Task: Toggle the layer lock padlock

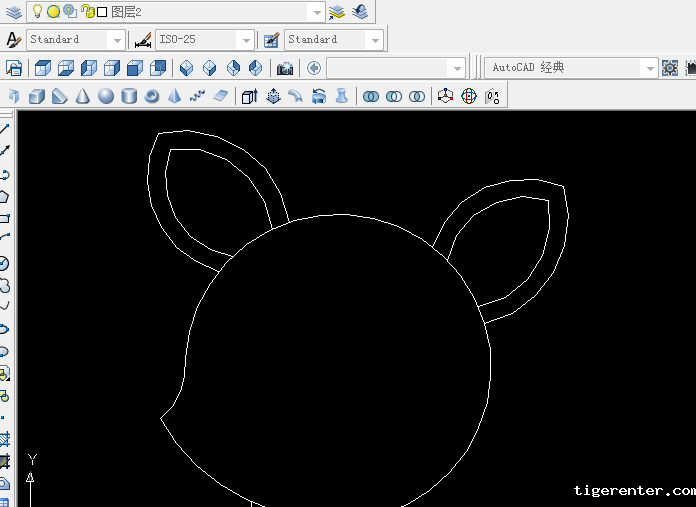Action: click(x=87, y=12)
